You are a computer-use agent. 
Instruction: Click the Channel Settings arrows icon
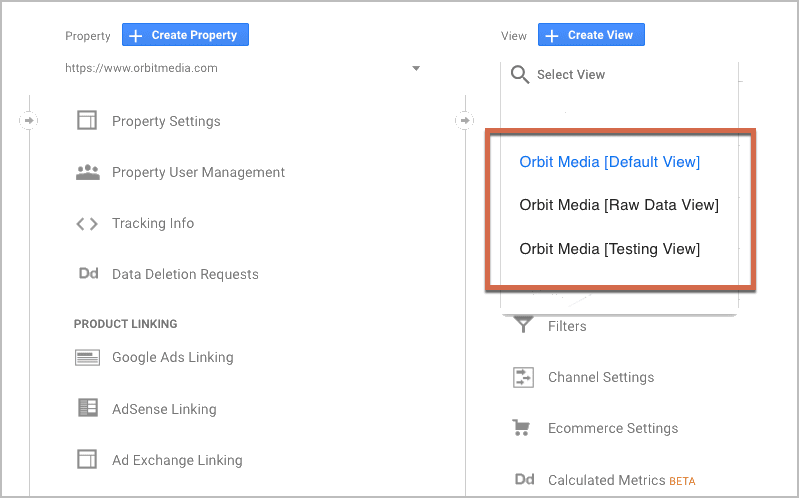[x=523, y=378]
